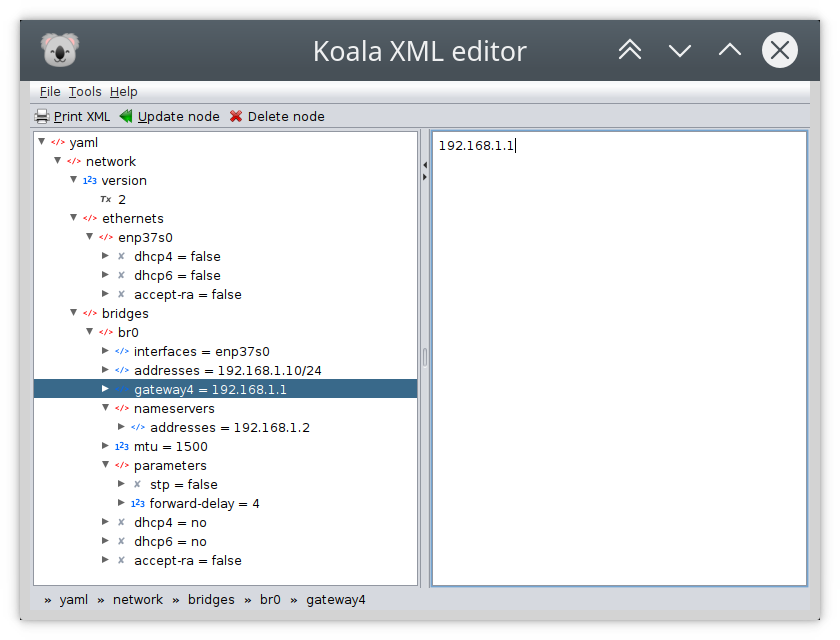The height and width of the screenshot is (640, 840).
Task: Open the Tools menu
Action: [85, 92]
